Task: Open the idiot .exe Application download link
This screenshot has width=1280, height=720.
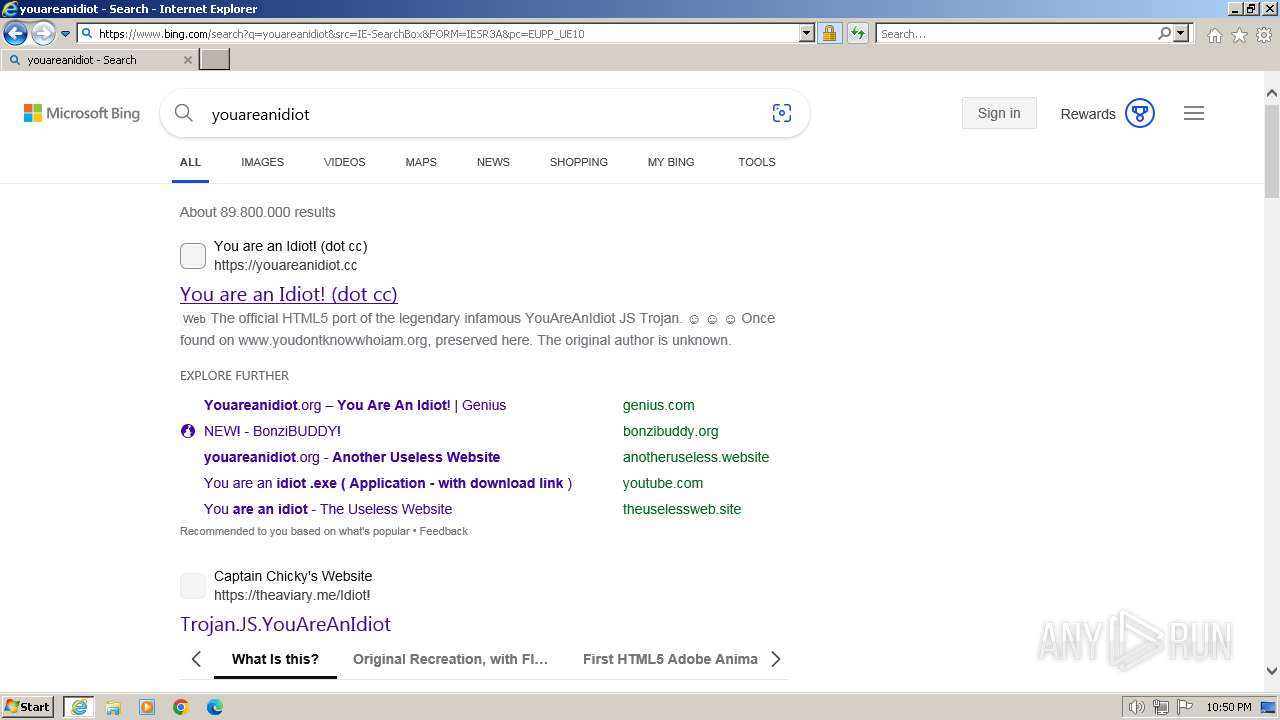Action: tap(388, 483)
